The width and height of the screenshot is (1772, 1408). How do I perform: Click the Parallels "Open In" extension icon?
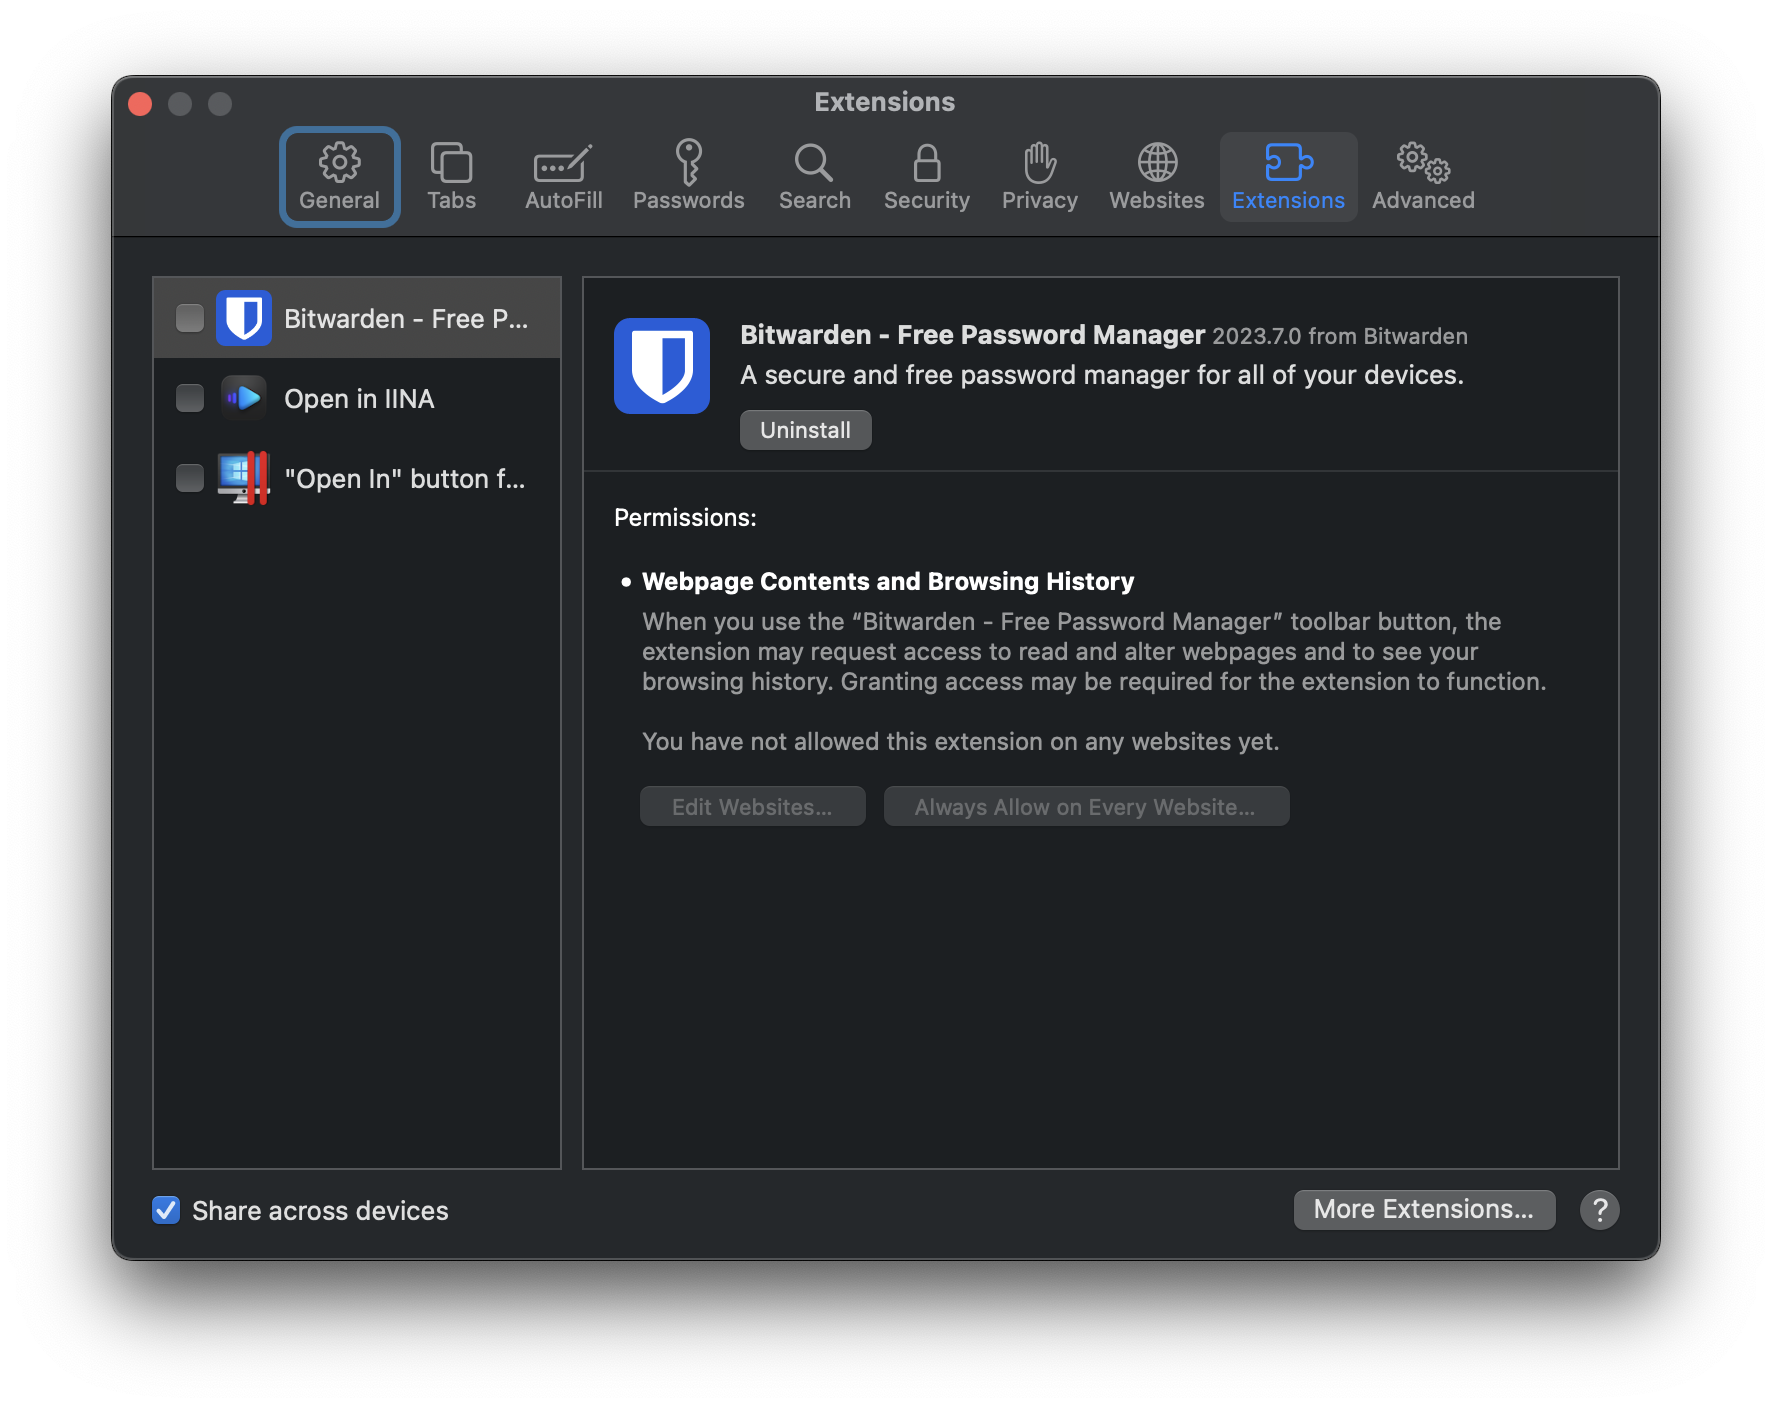click(244, 478)
